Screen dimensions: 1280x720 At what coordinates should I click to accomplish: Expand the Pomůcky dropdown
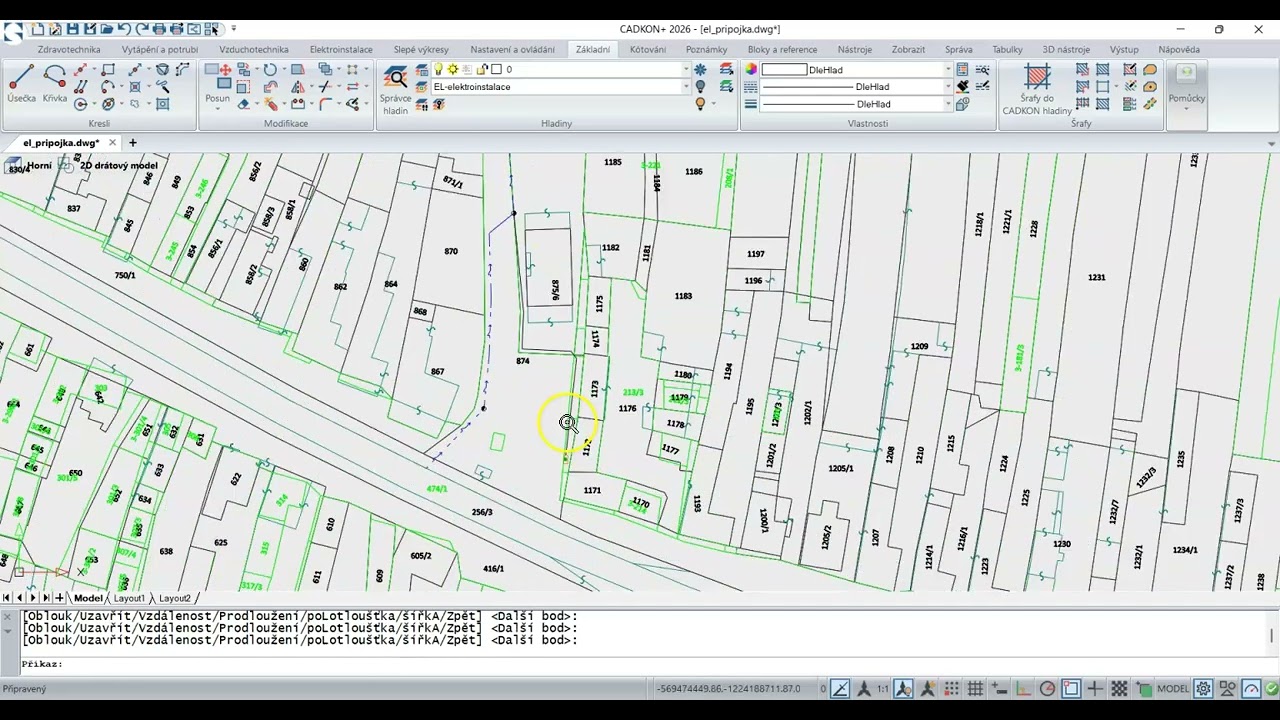click(x=1186, y=107)
